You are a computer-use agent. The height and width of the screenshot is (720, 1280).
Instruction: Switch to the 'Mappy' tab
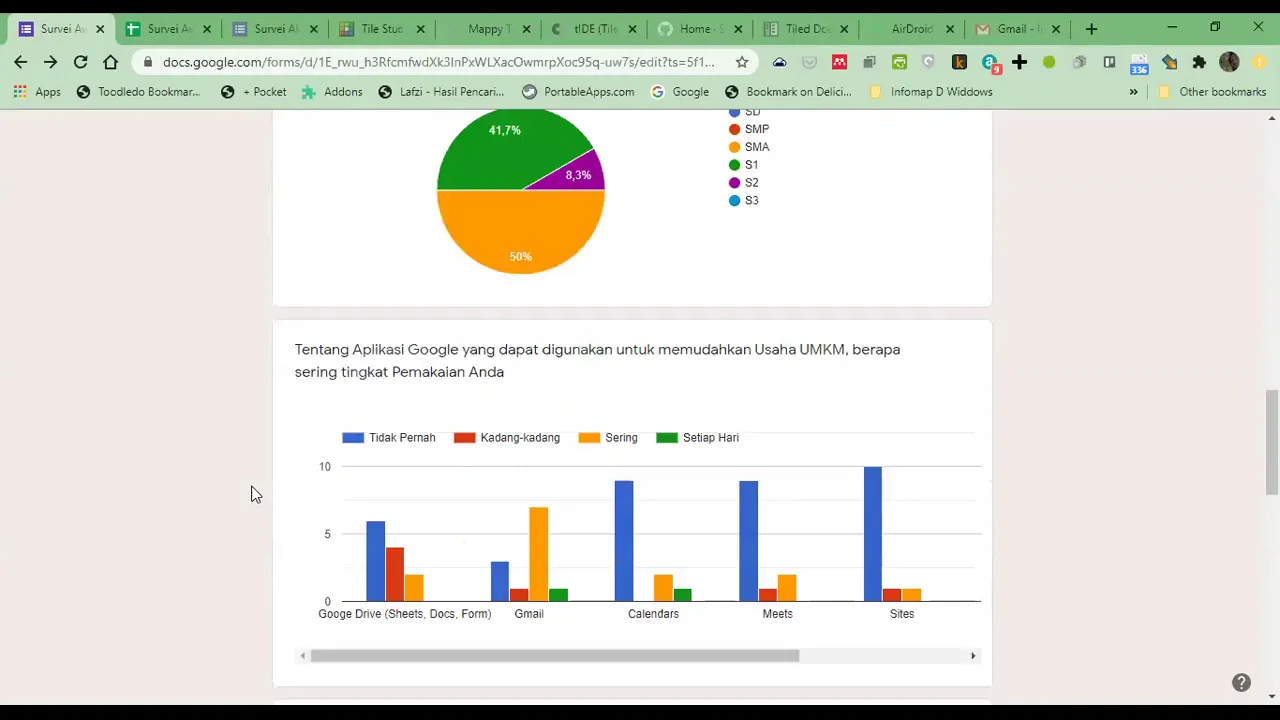click(x=488, y=29)
